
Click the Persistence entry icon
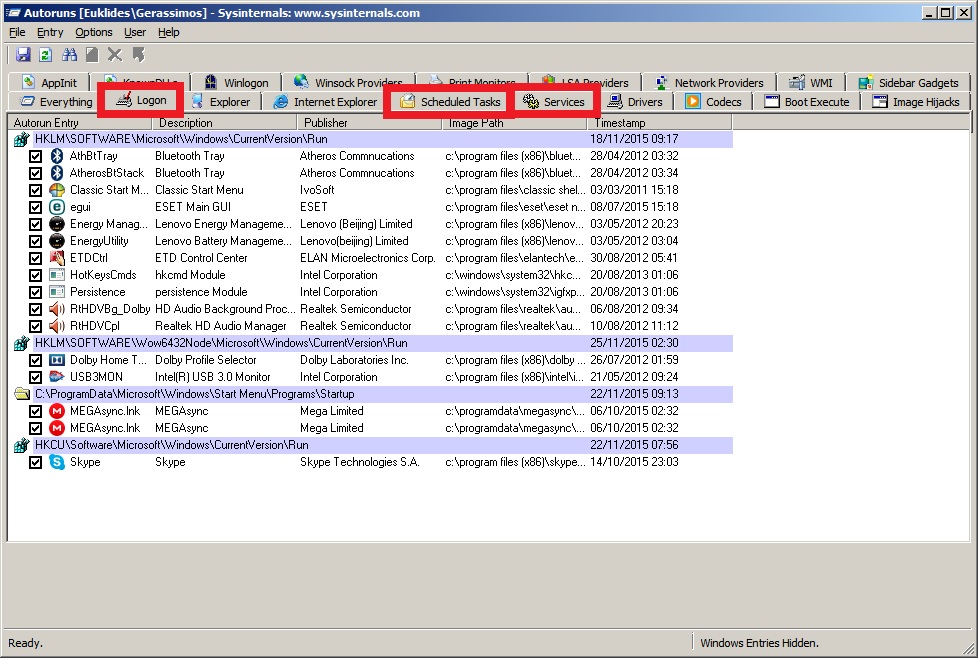(x=57, y=292)
